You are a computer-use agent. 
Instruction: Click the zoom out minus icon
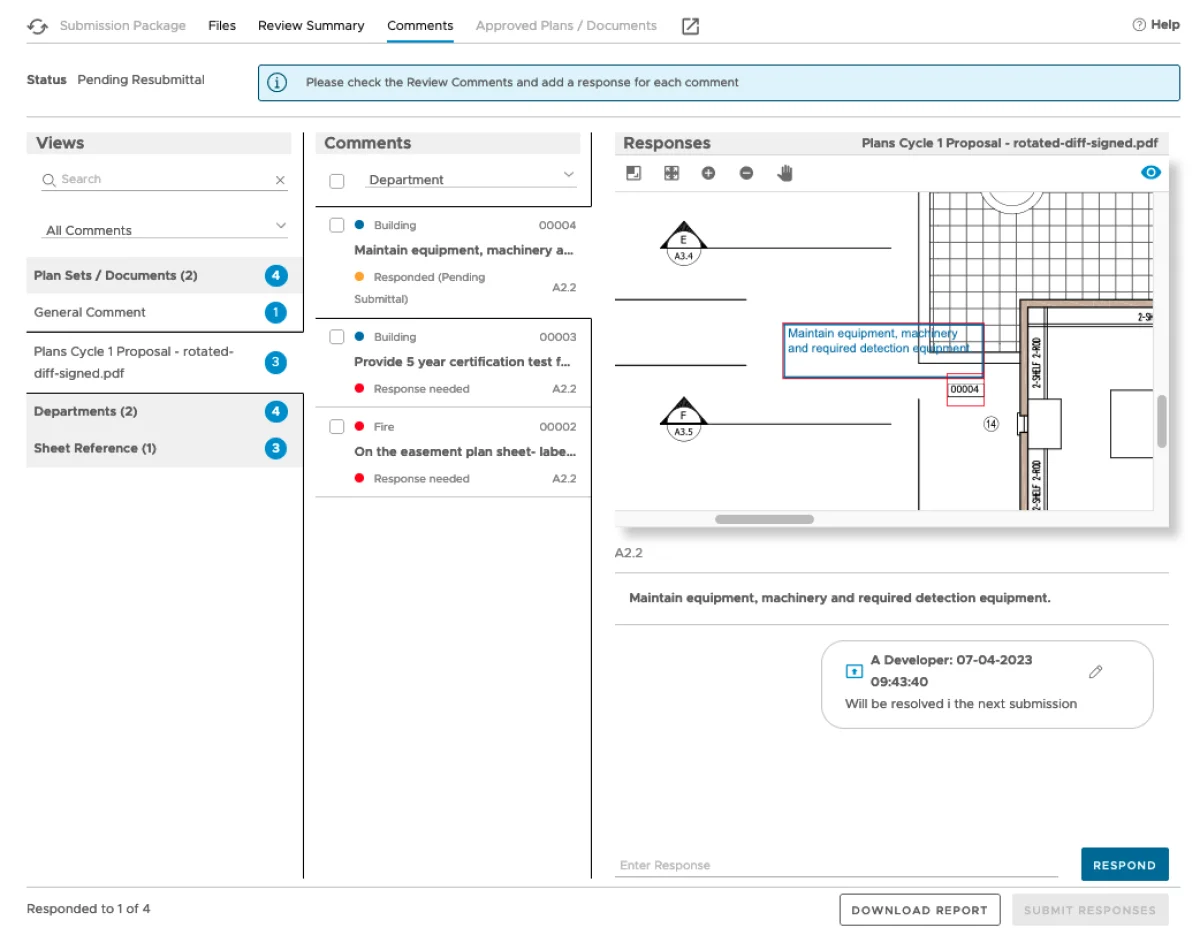pyautogui.click(x=746, y=173)
